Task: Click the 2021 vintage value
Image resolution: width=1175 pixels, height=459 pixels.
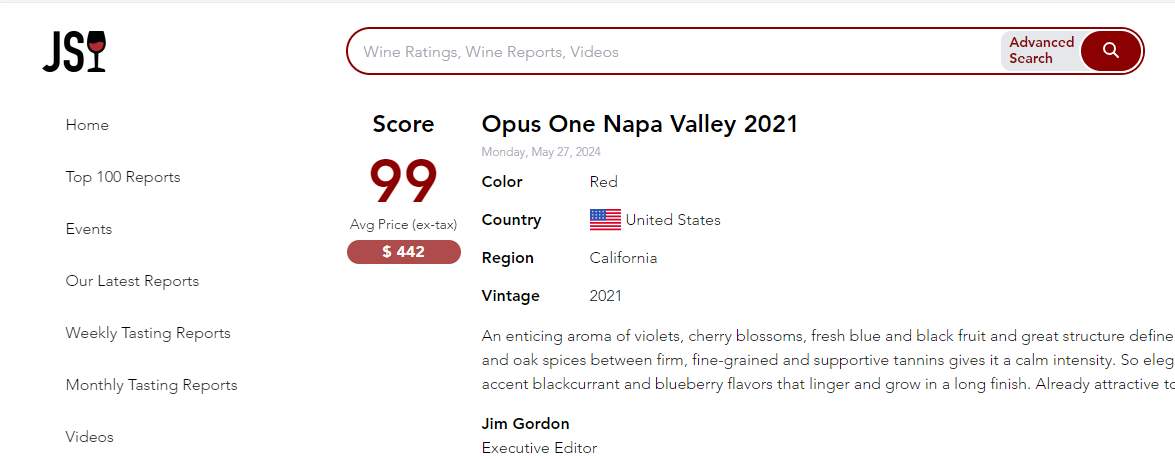Action: pos(606,296)
